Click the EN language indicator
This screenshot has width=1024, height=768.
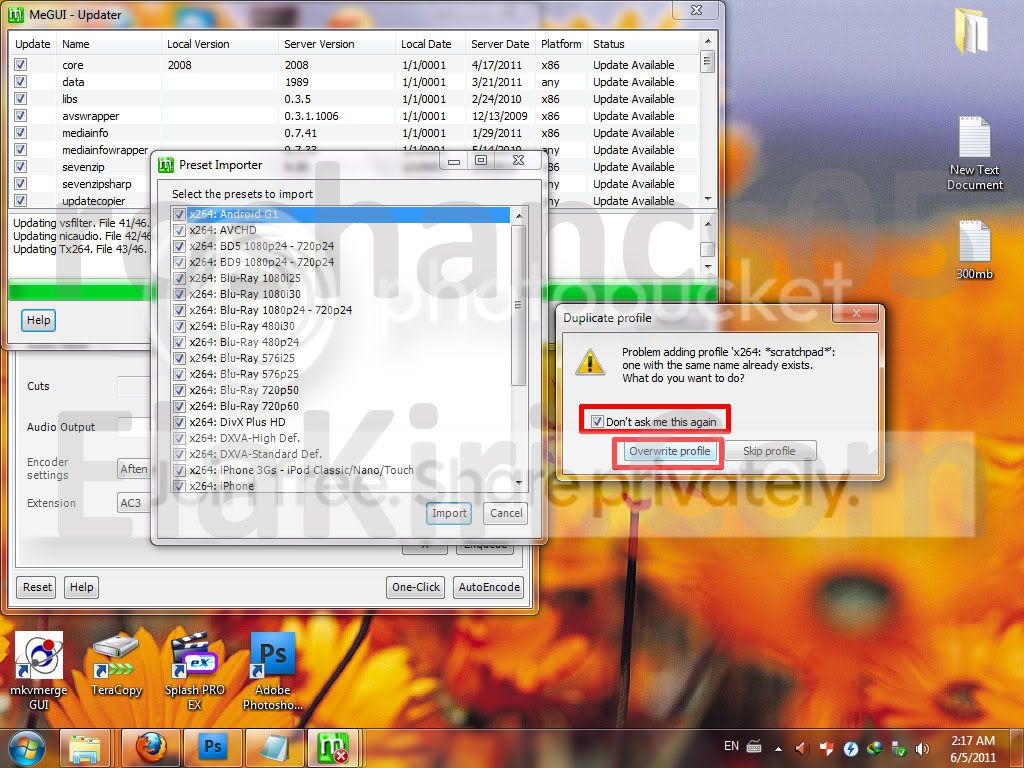click(731, 746)
